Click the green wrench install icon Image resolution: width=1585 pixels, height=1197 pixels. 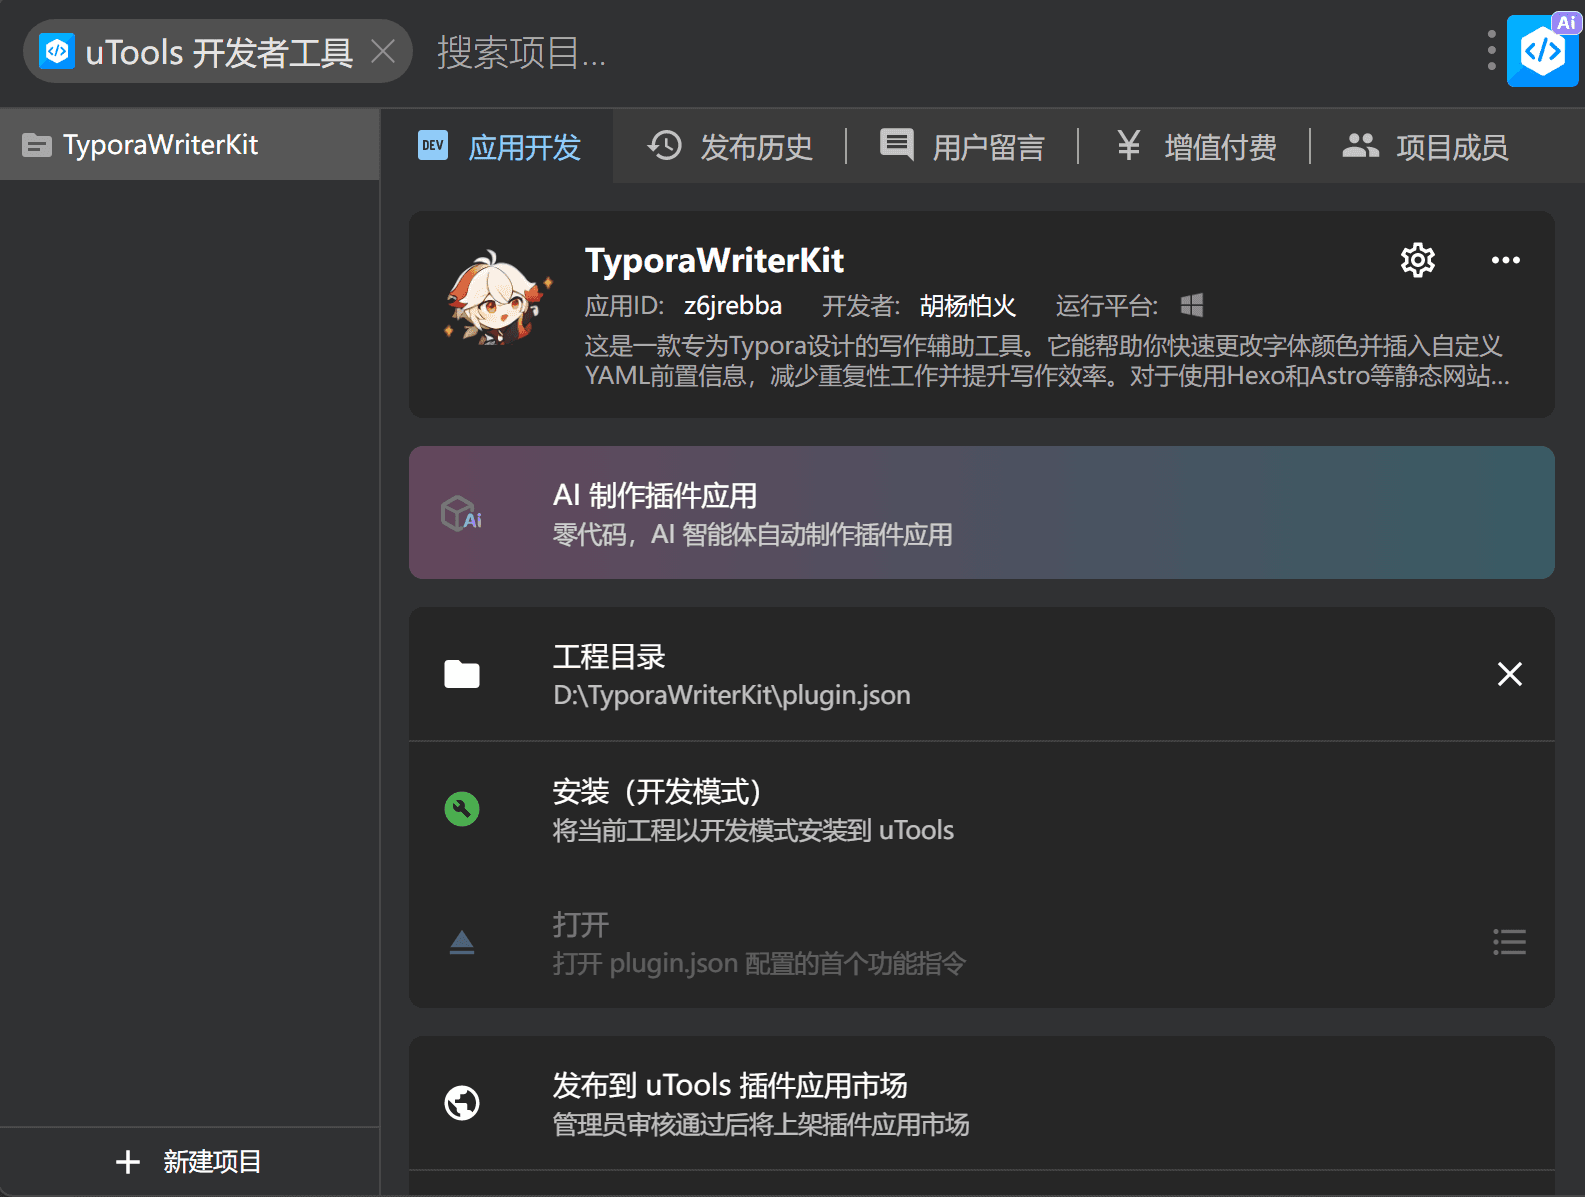tap(461, 808)
